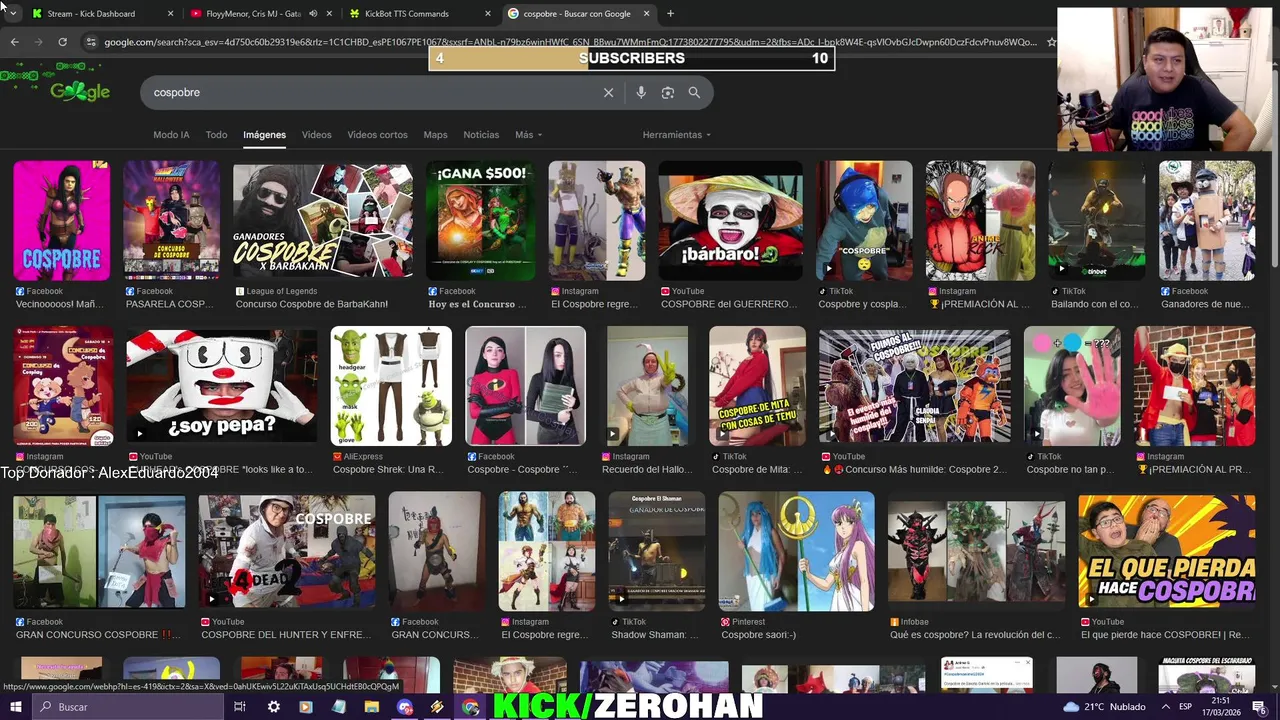This screenshot has height=720, width=1280.
Task: Switch to Modo IA tab
Action: [x=171, y=135]
